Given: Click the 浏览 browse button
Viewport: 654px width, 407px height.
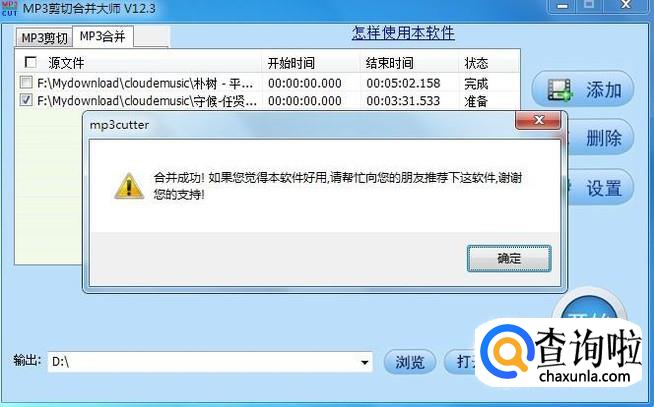Looking at the screenshot, I should tap(410, 362).
